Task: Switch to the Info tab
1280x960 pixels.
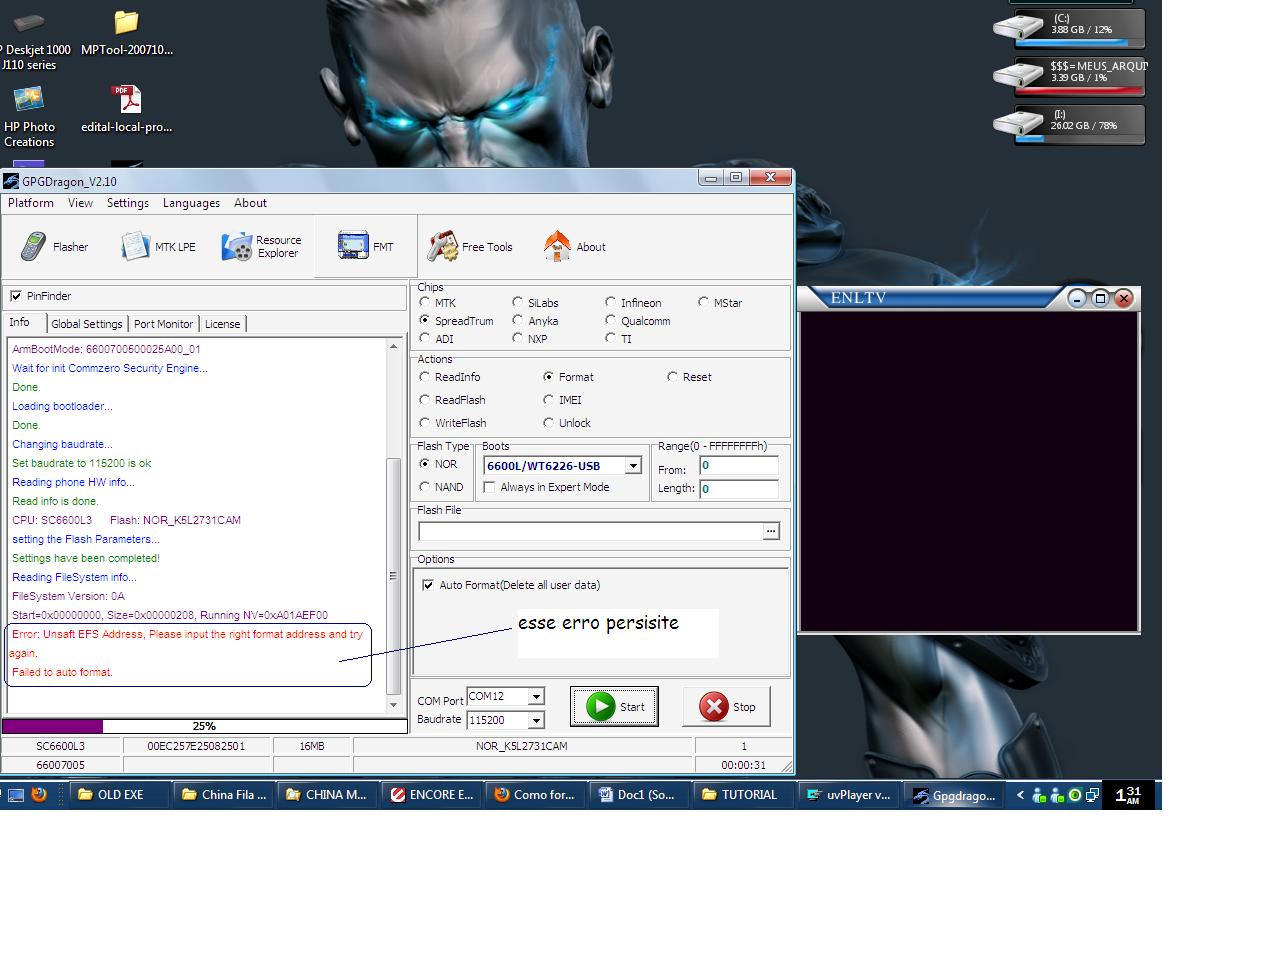Action: point(20,322)
